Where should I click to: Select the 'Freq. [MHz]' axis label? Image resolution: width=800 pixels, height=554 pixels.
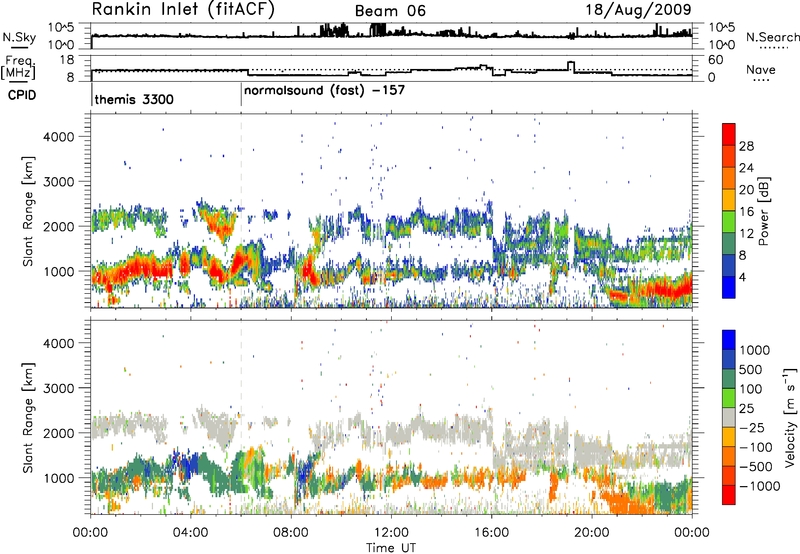click(x=18, y=68)
